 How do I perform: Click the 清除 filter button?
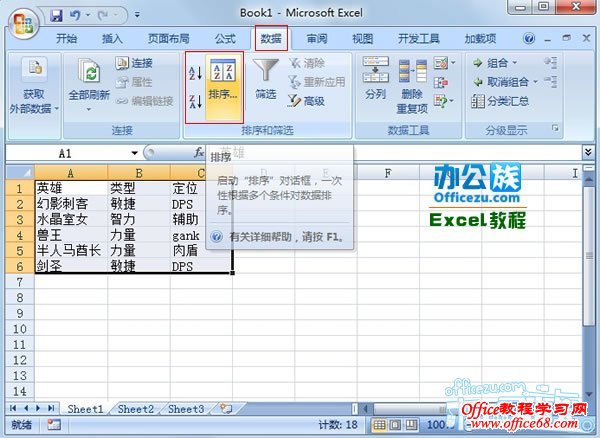[307, 63]
